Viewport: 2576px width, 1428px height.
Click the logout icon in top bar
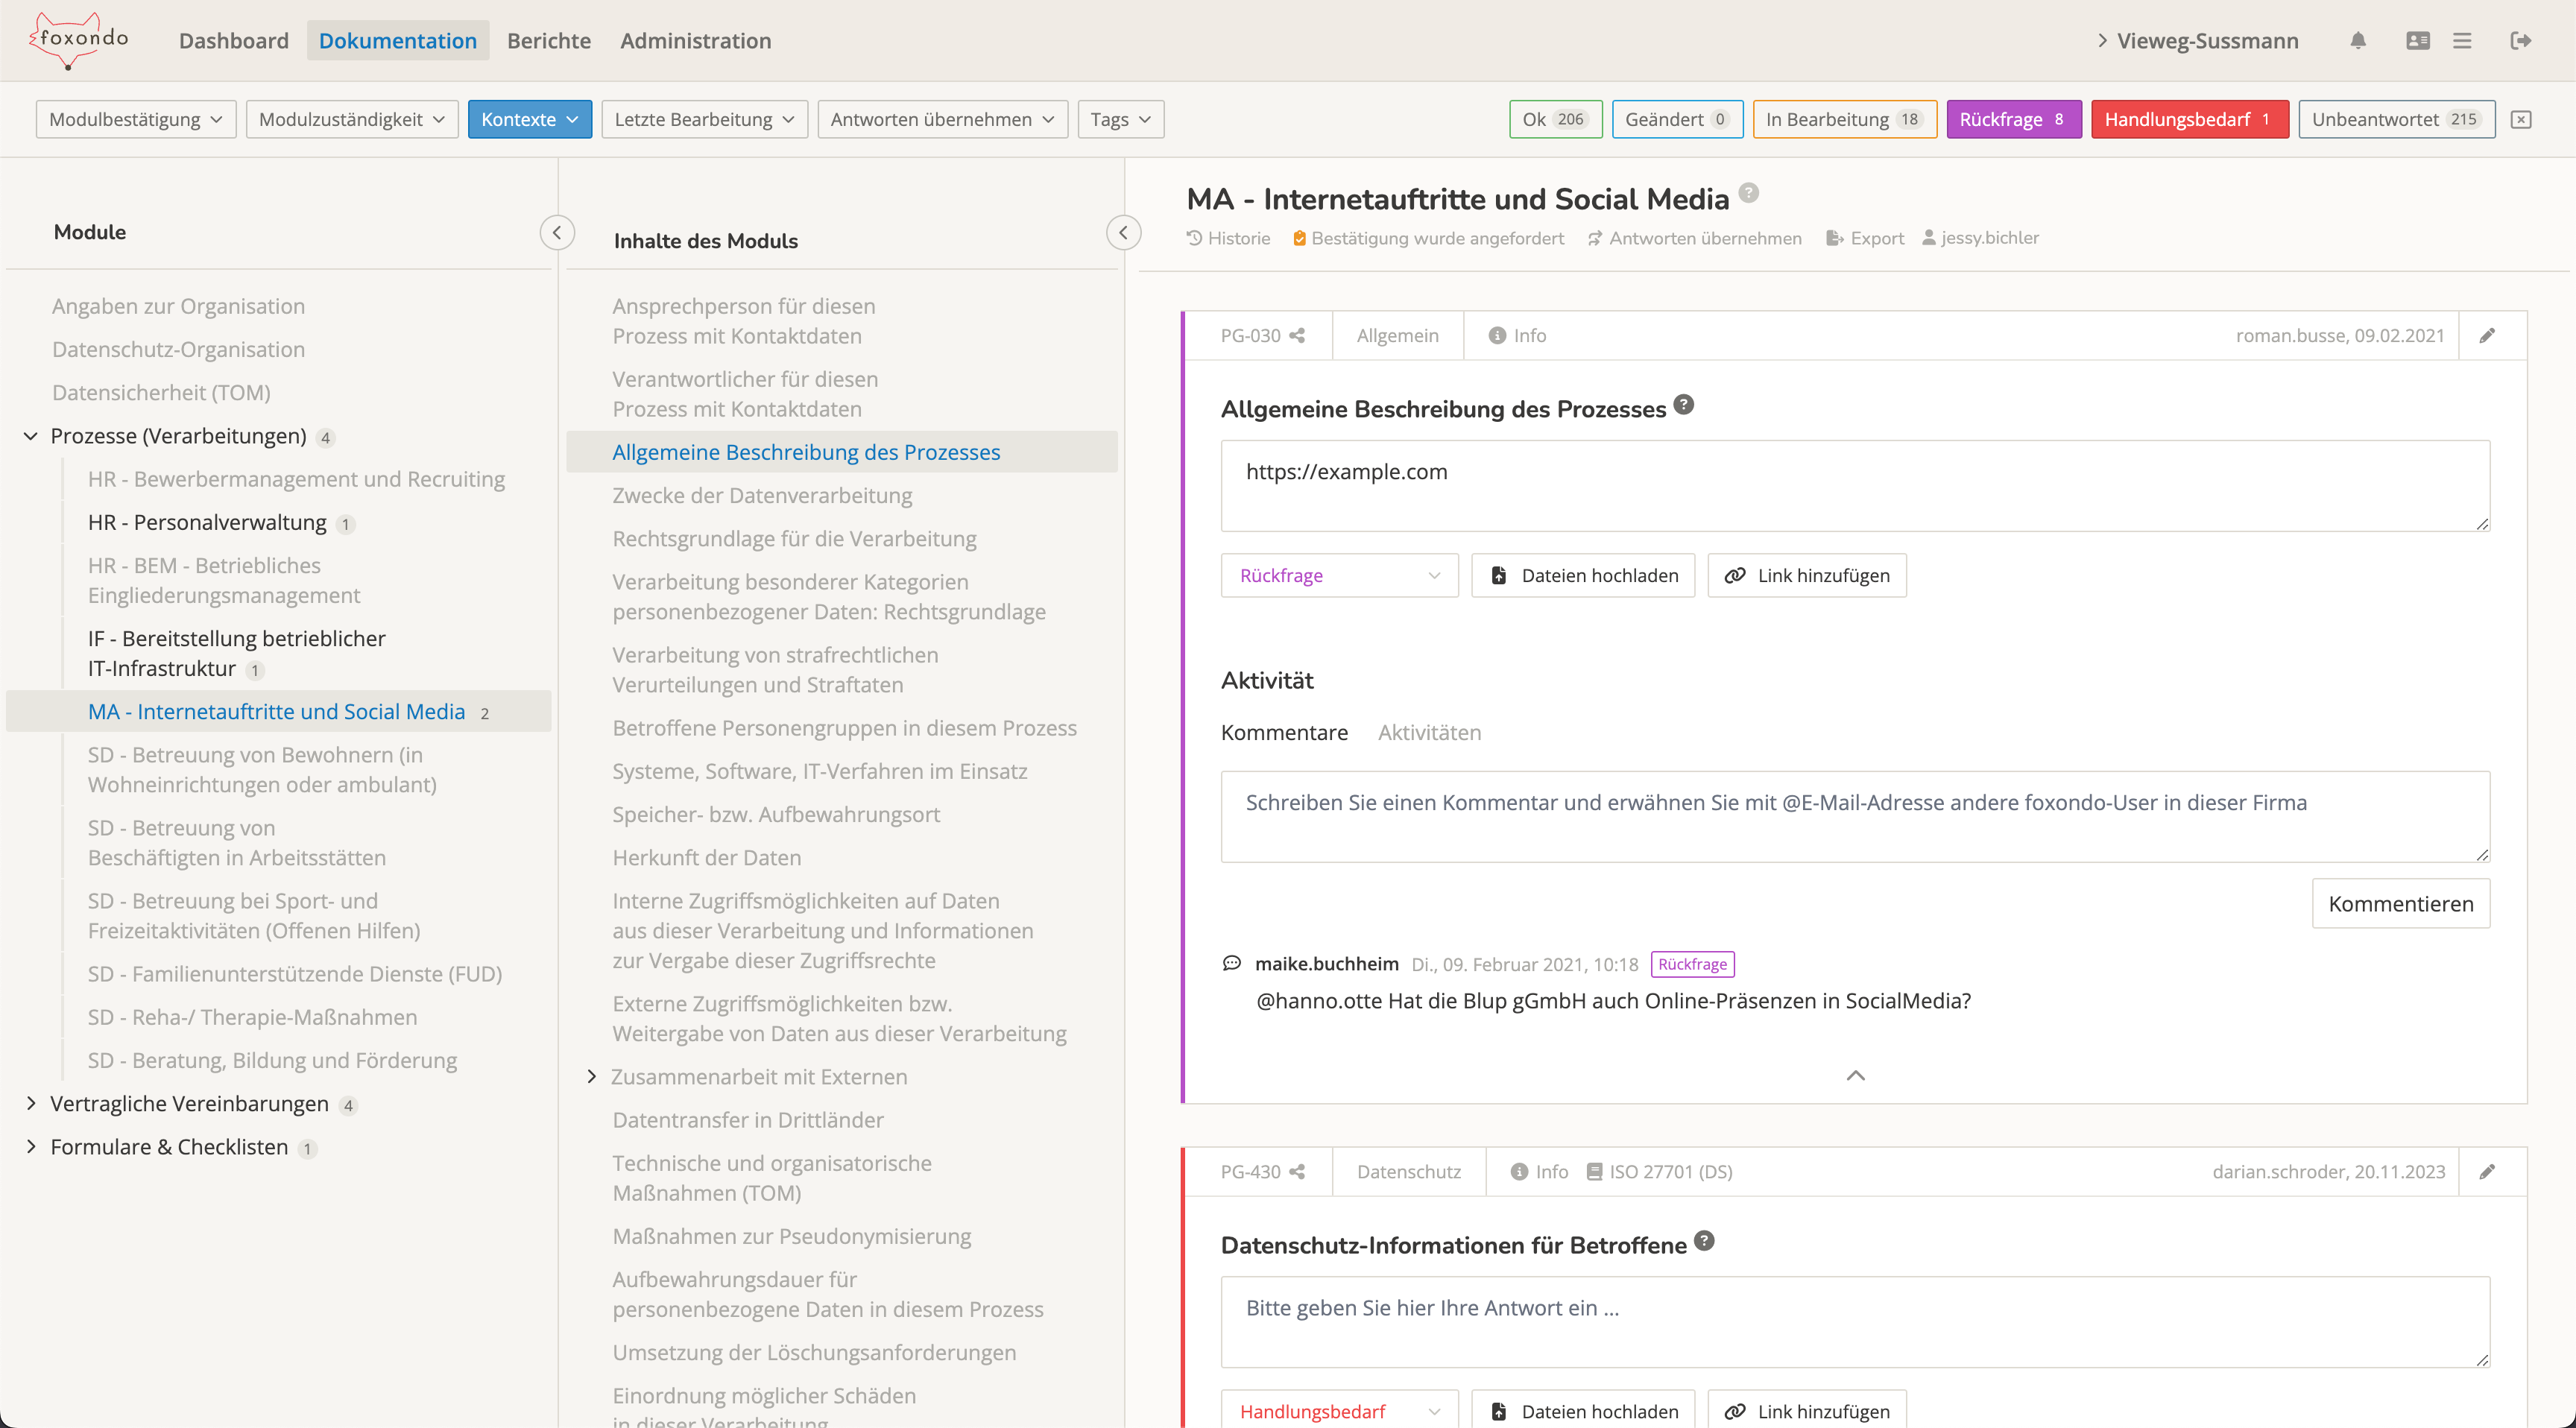(2520, 41)
